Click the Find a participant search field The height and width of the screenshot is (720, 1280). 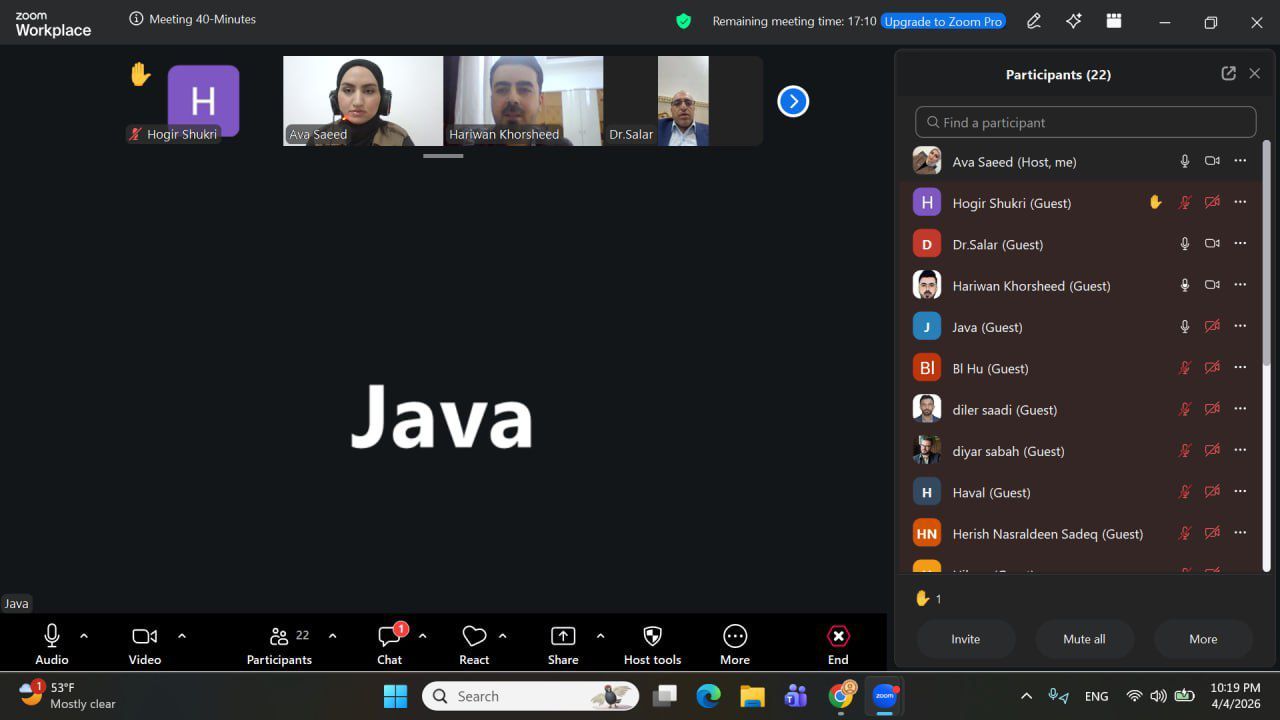(x=1086, y=122)
